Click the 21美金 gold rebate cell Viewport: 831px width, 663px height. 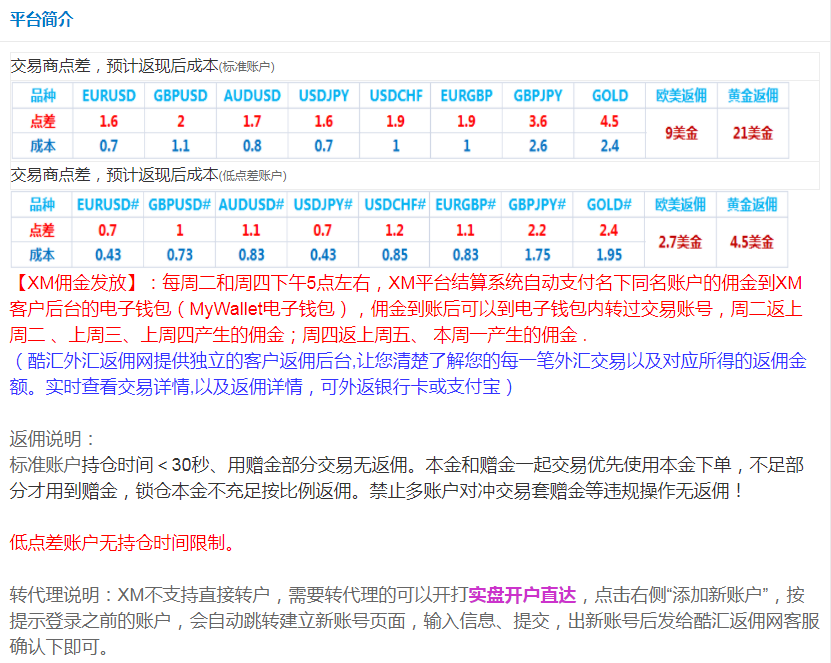pos(753,133)
